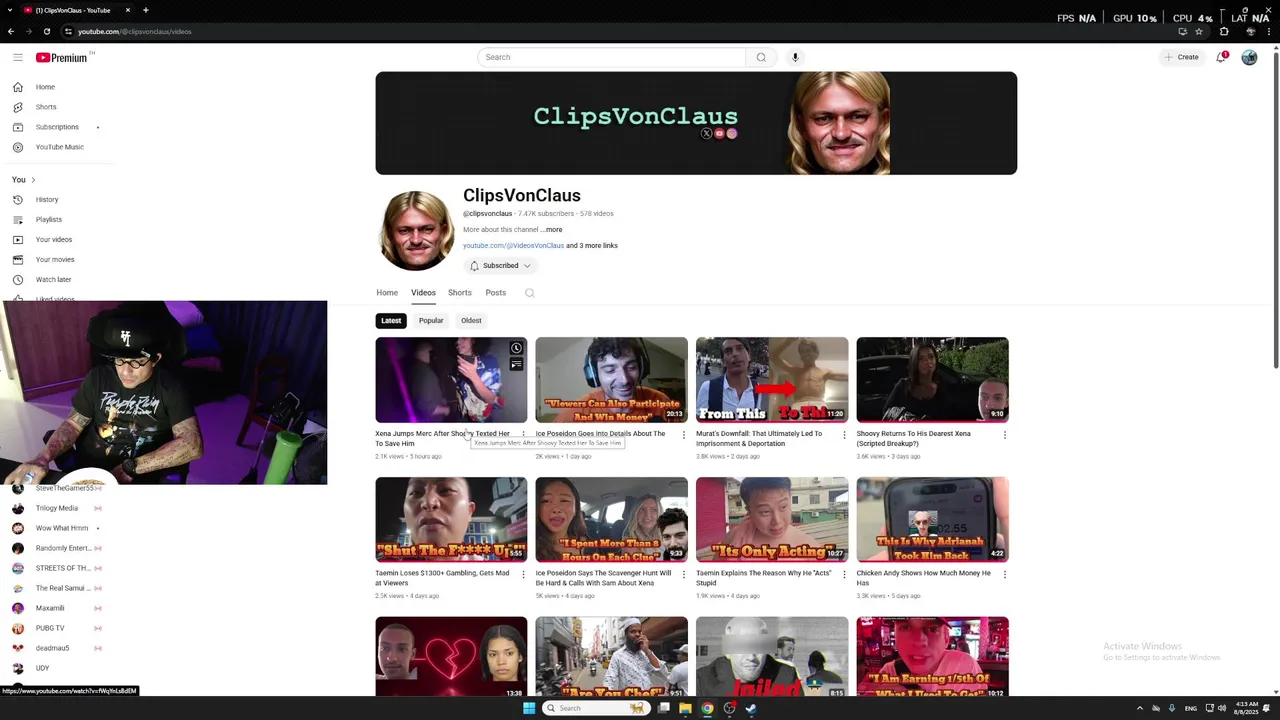
Task: Open the Chrome extensions puzzle icon
Action: [1224, 31]
